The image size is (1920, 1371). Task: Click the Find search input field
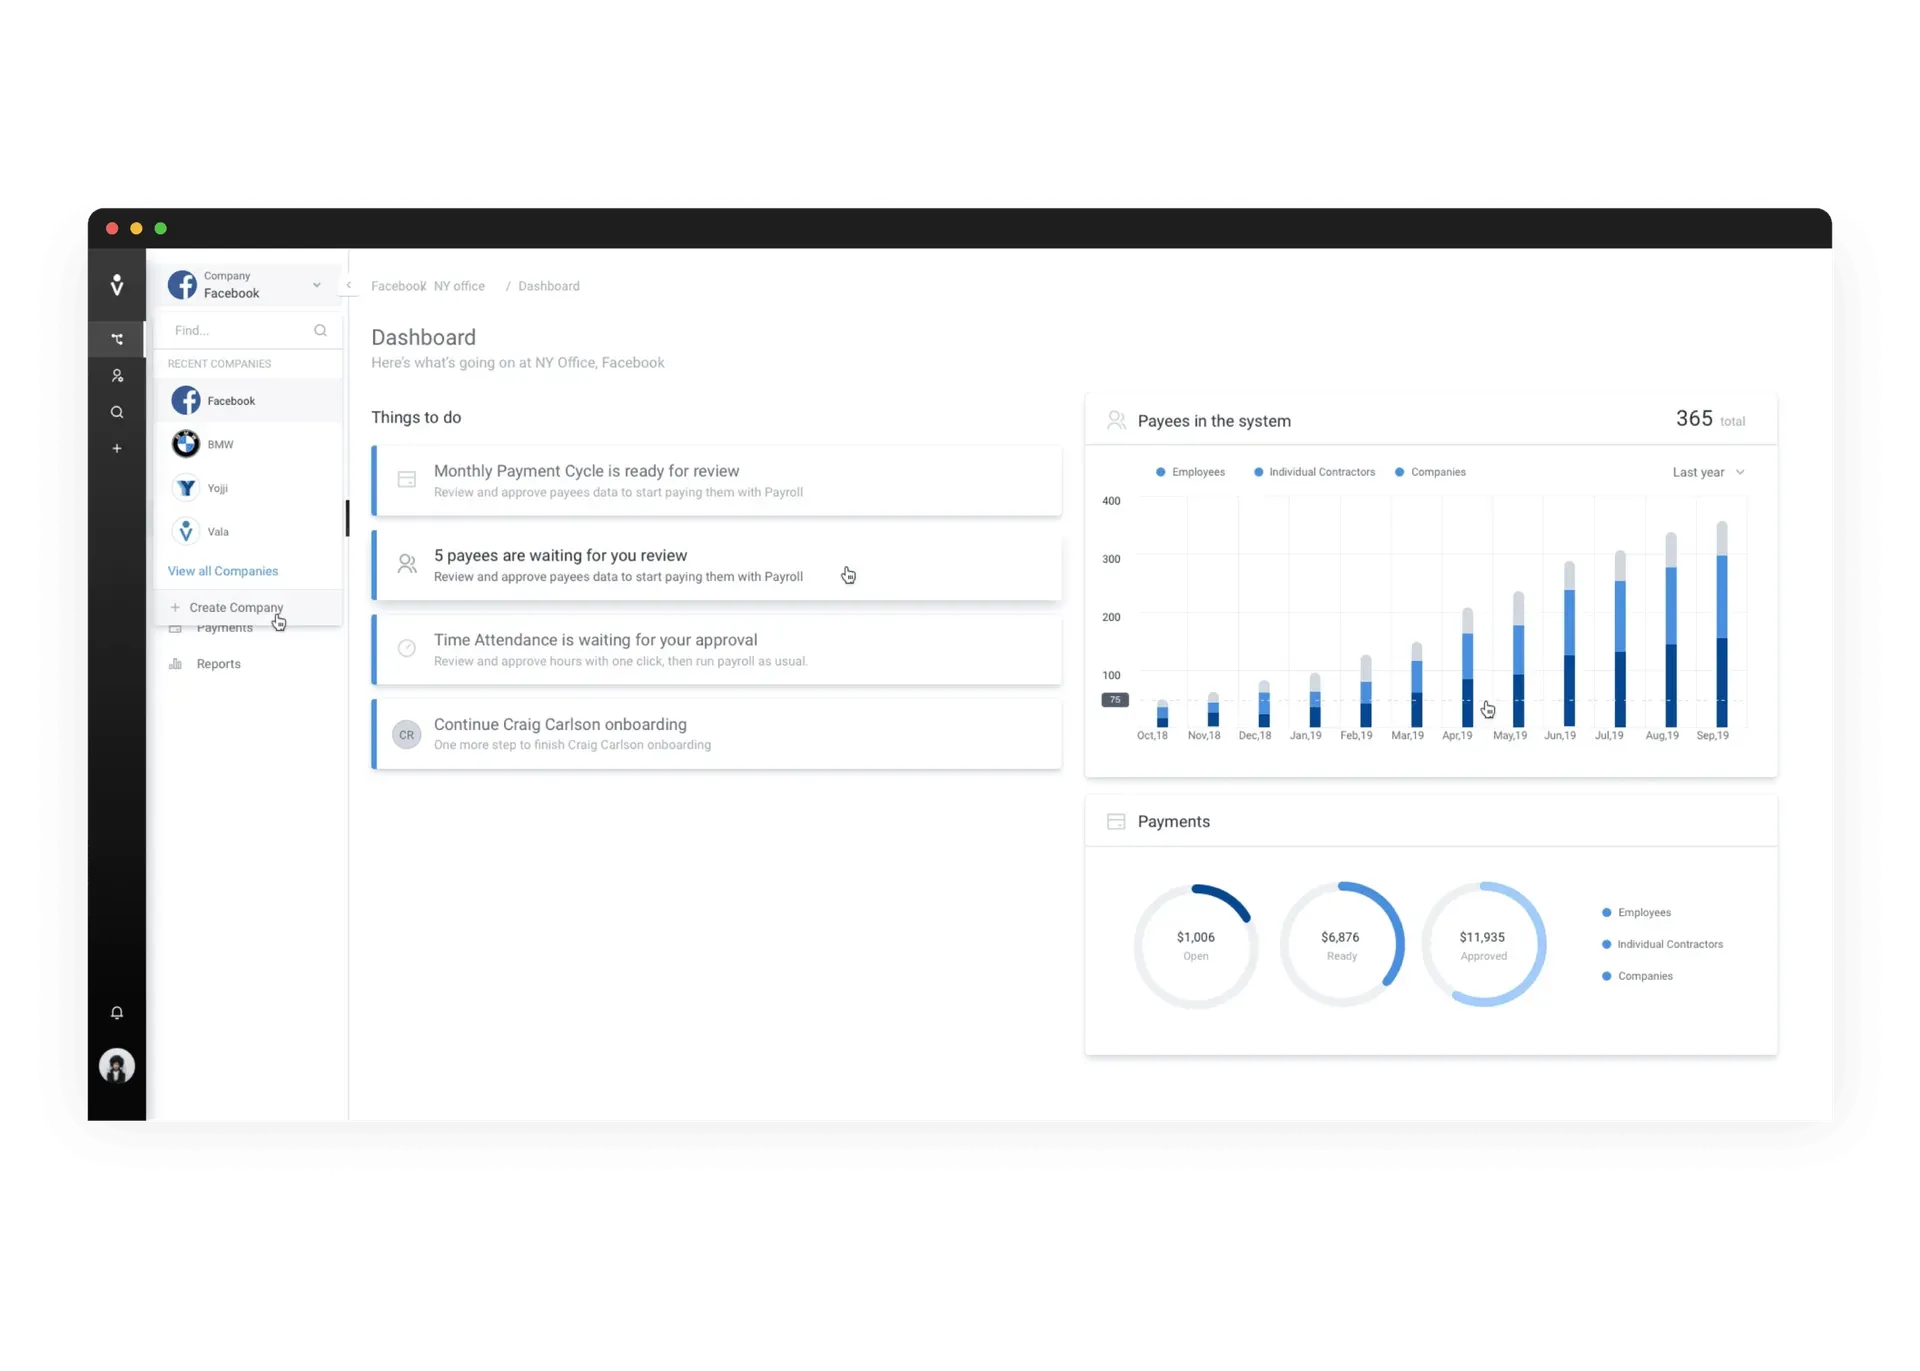coord(240,331)
